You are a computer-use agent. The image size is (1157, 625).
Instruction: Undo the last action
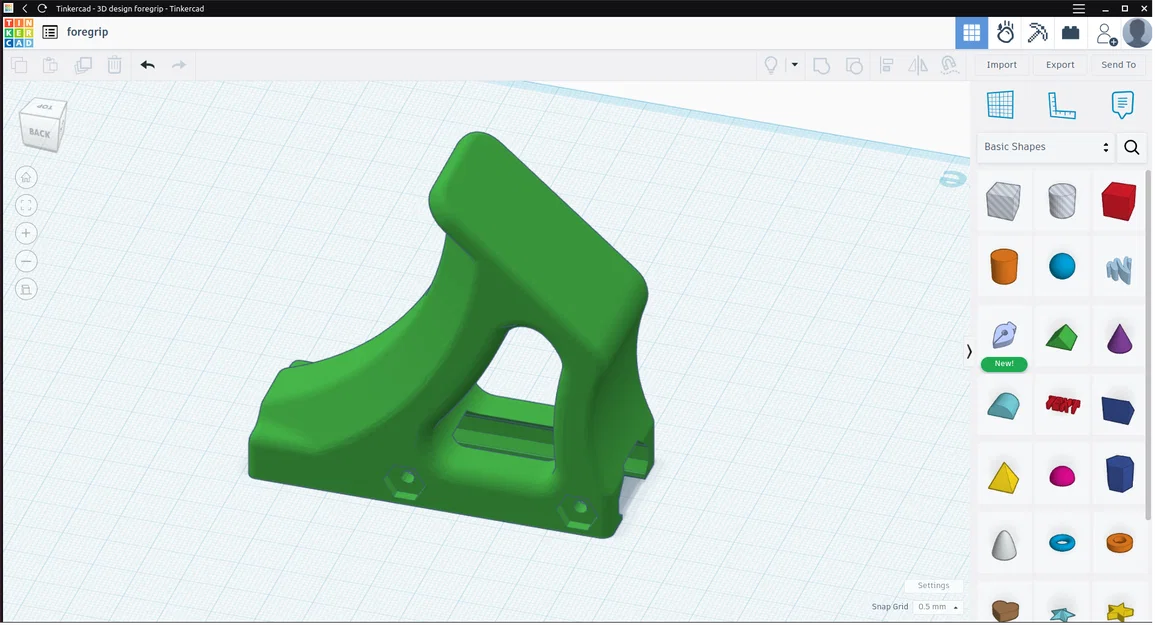[148, 65]
